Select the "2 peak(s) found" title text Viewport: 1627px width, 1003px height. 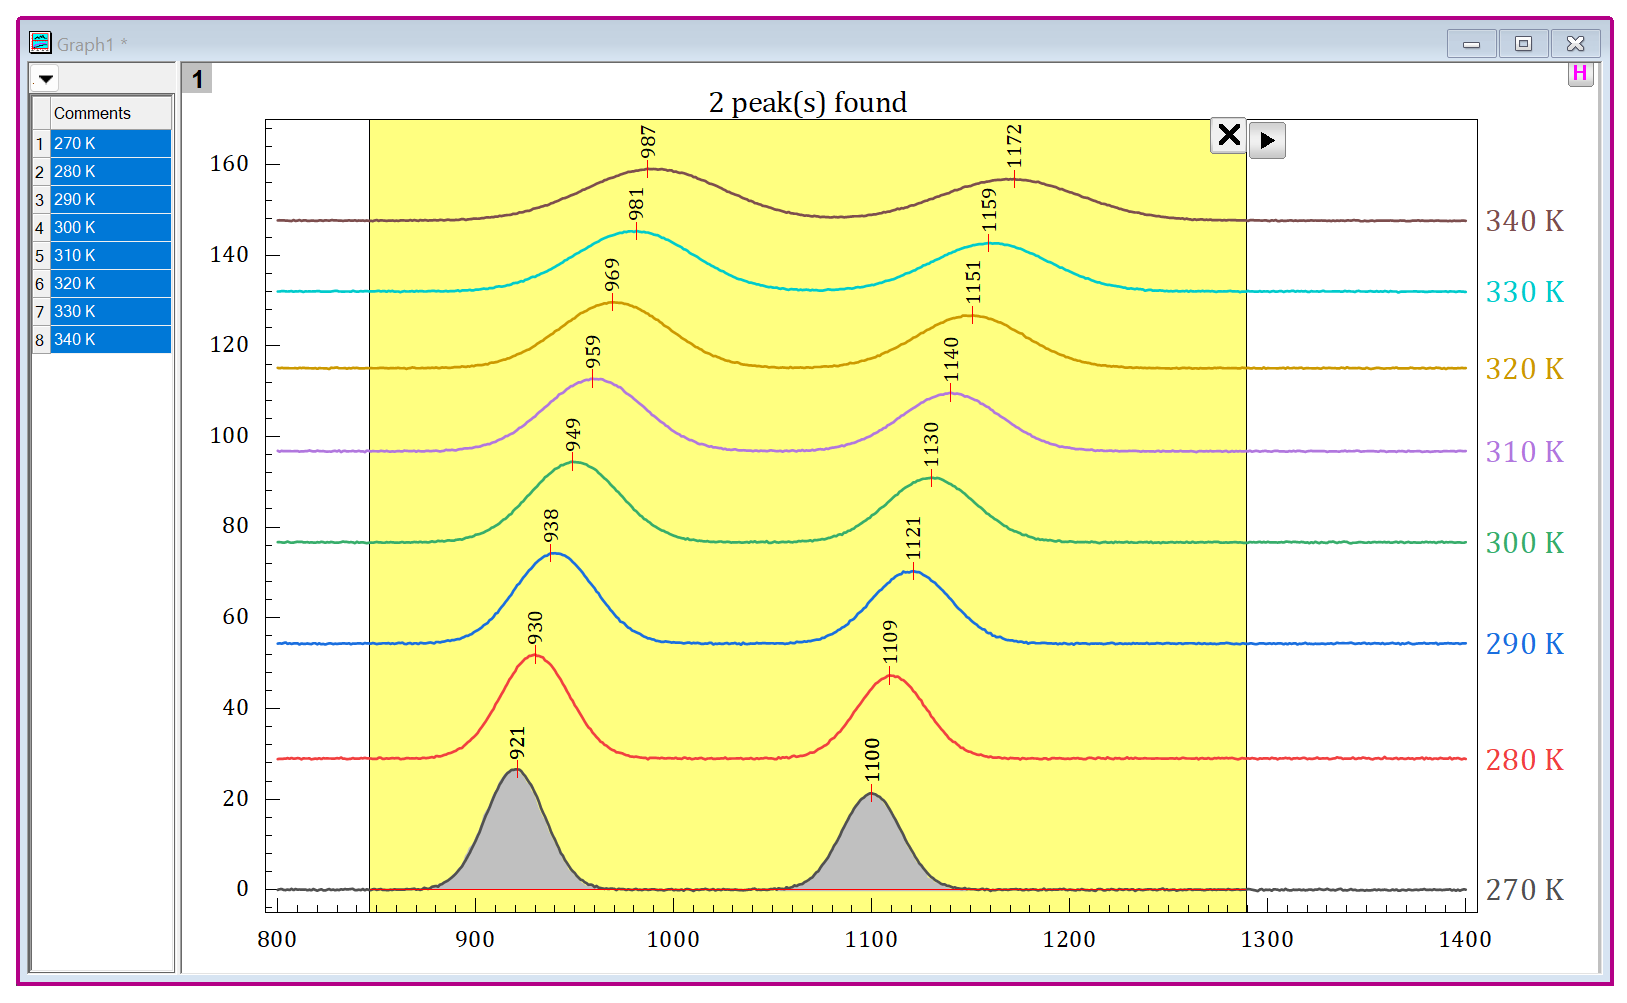[807, 103]
